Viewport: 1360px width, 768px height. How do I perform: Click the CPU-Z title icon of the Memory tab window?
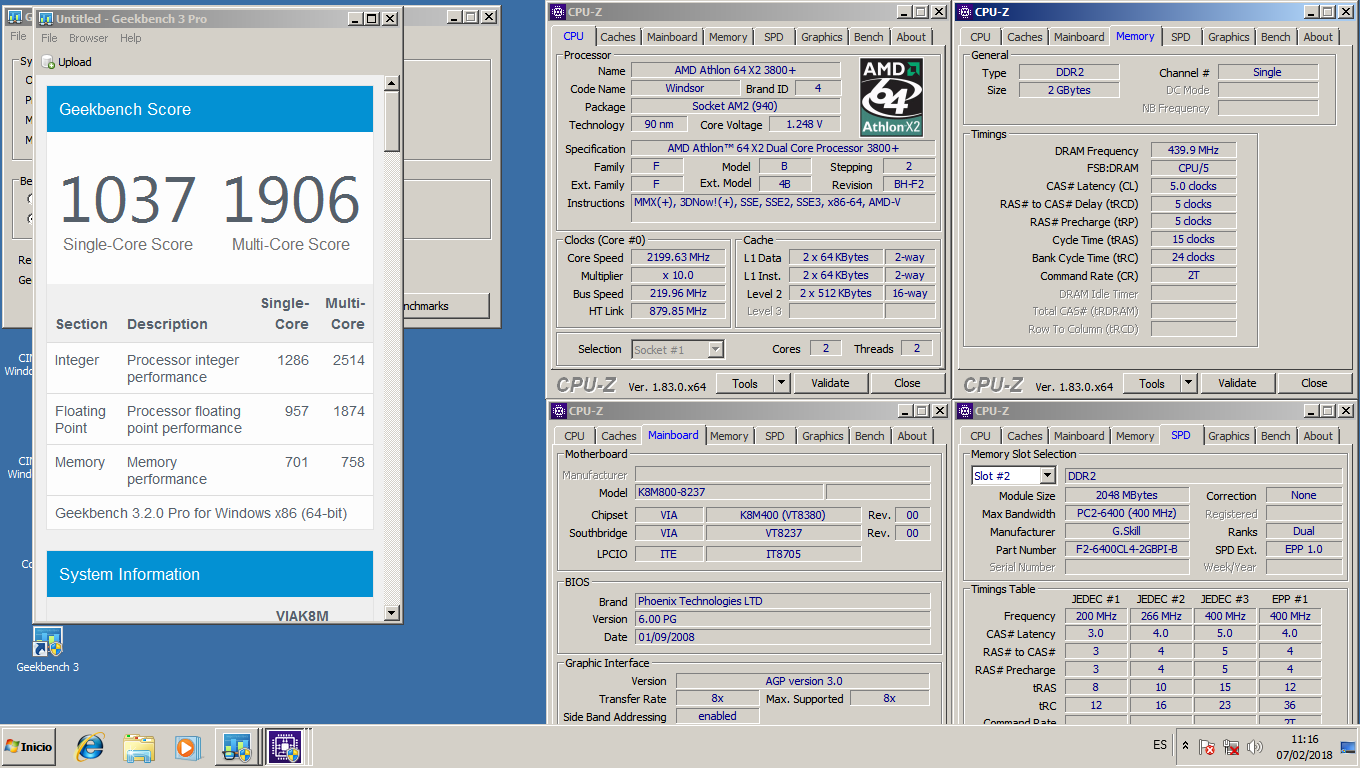tap(966, 12)
